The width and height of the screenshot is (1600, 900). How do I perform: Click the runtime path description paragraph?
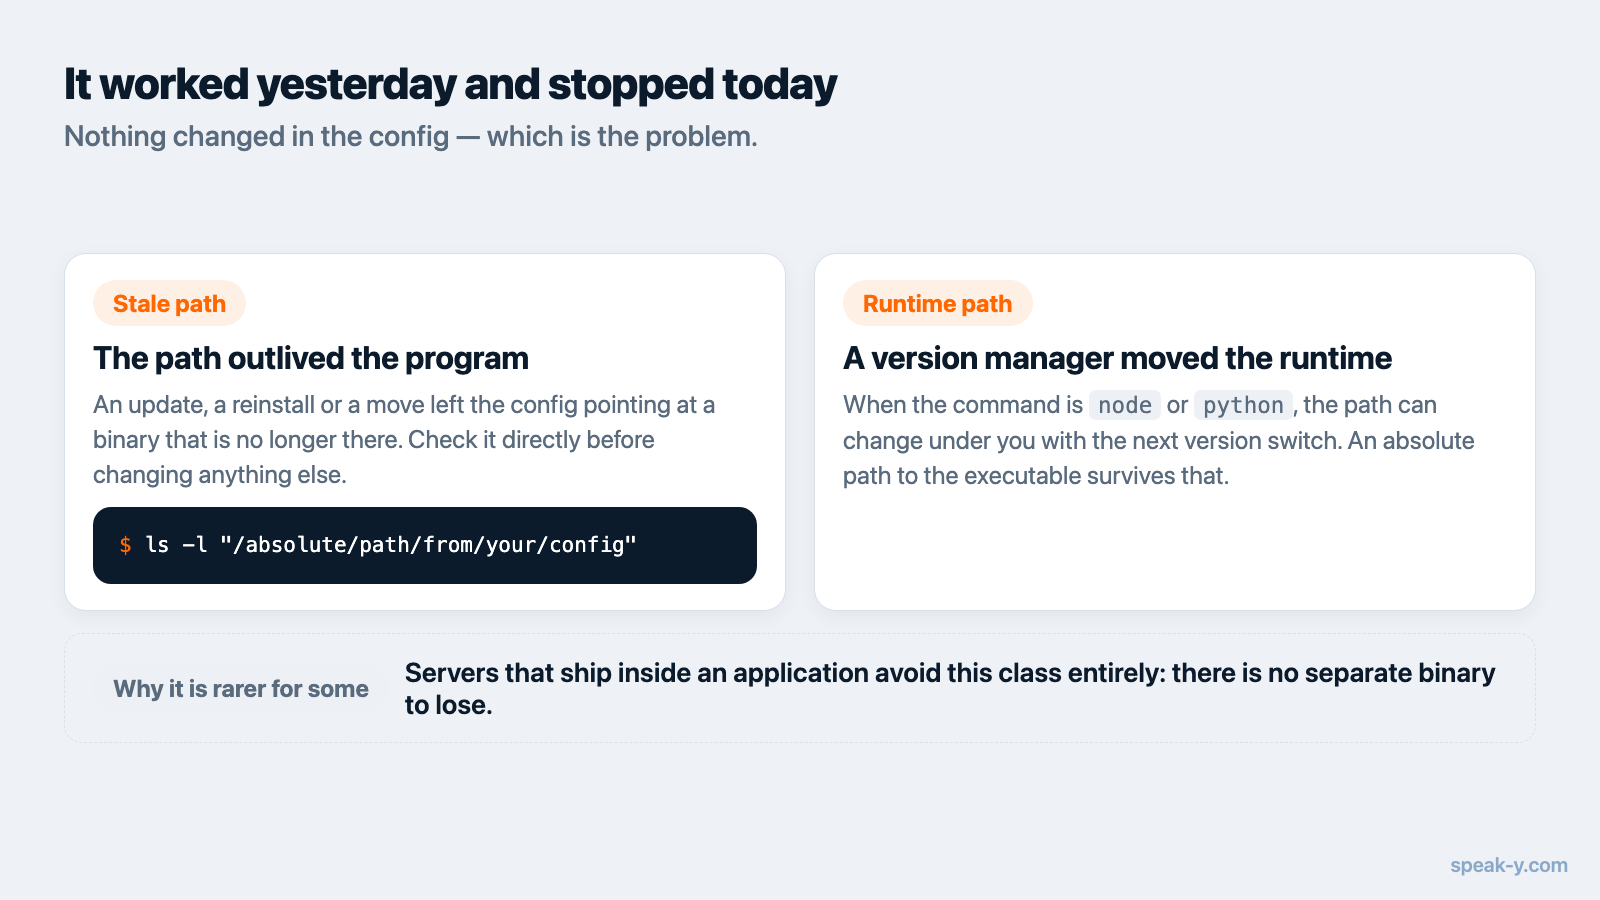1159,440
